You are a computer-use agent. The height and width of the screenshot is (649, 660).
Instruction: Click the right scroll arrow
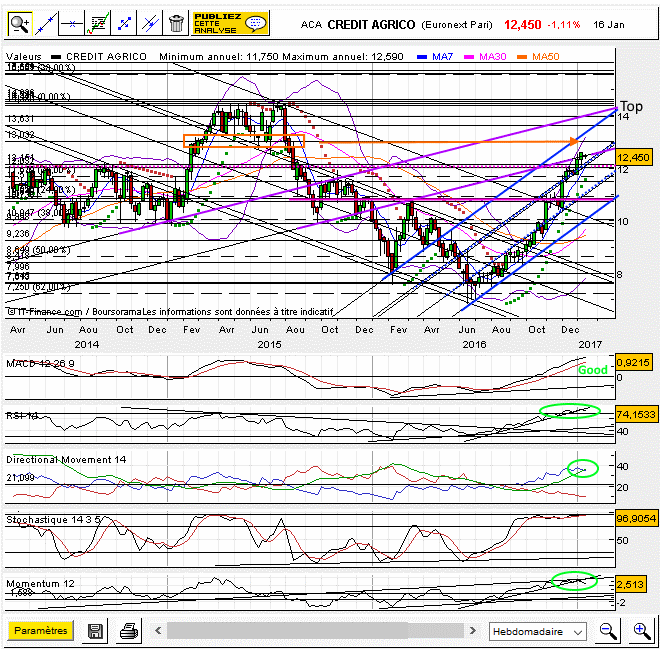point(473,630)
